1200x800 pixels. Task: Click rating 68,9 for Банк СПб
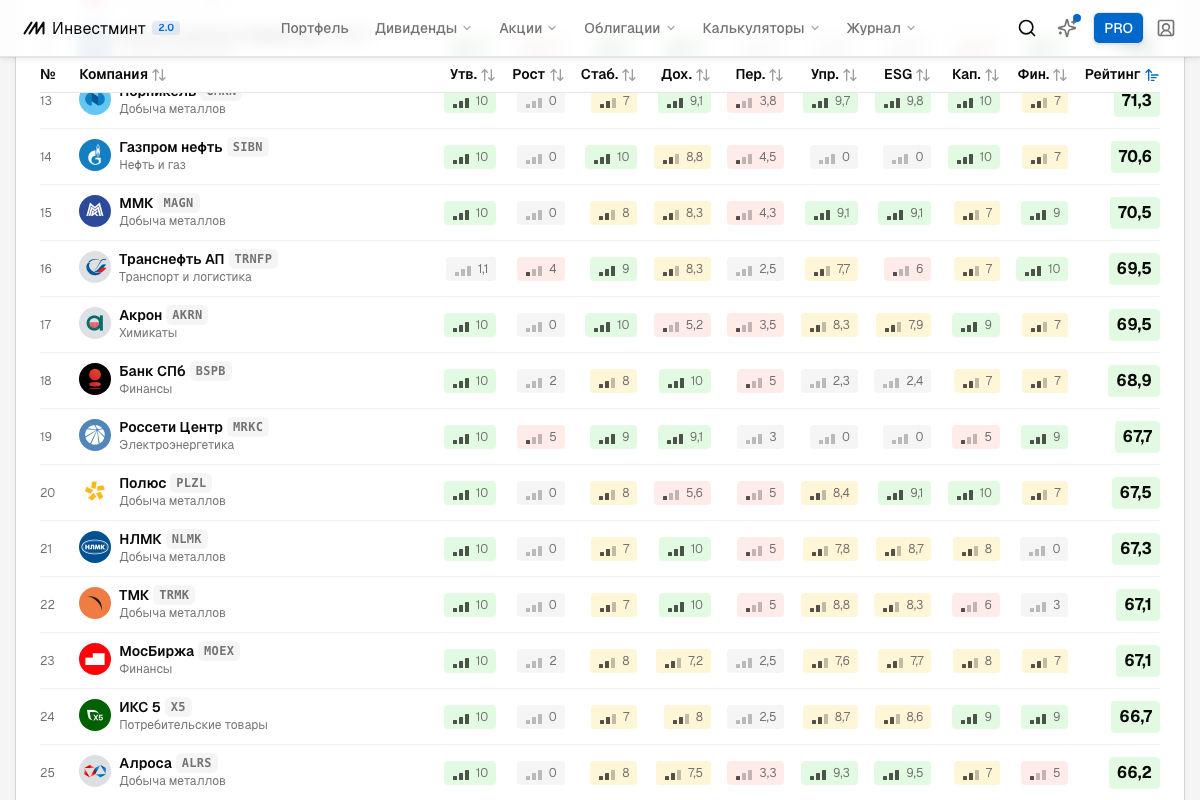(x=1134, y=381)
